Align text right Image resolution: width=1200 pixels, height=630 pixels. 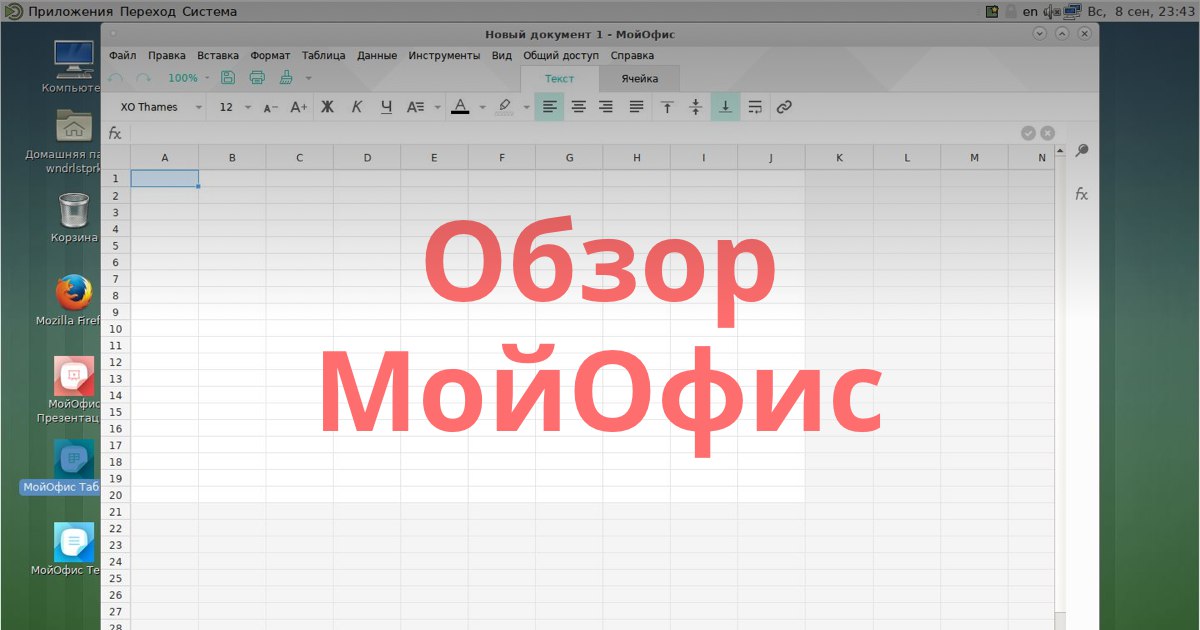[x=606, y=107]
